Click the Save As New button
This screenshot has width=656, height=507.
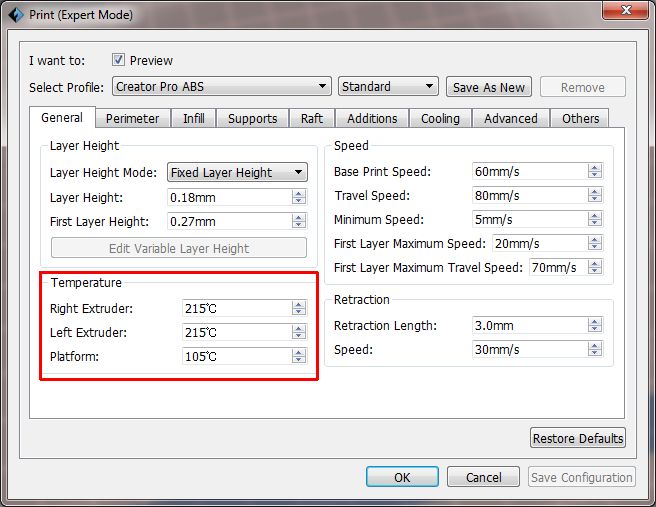tap(489, 87)
